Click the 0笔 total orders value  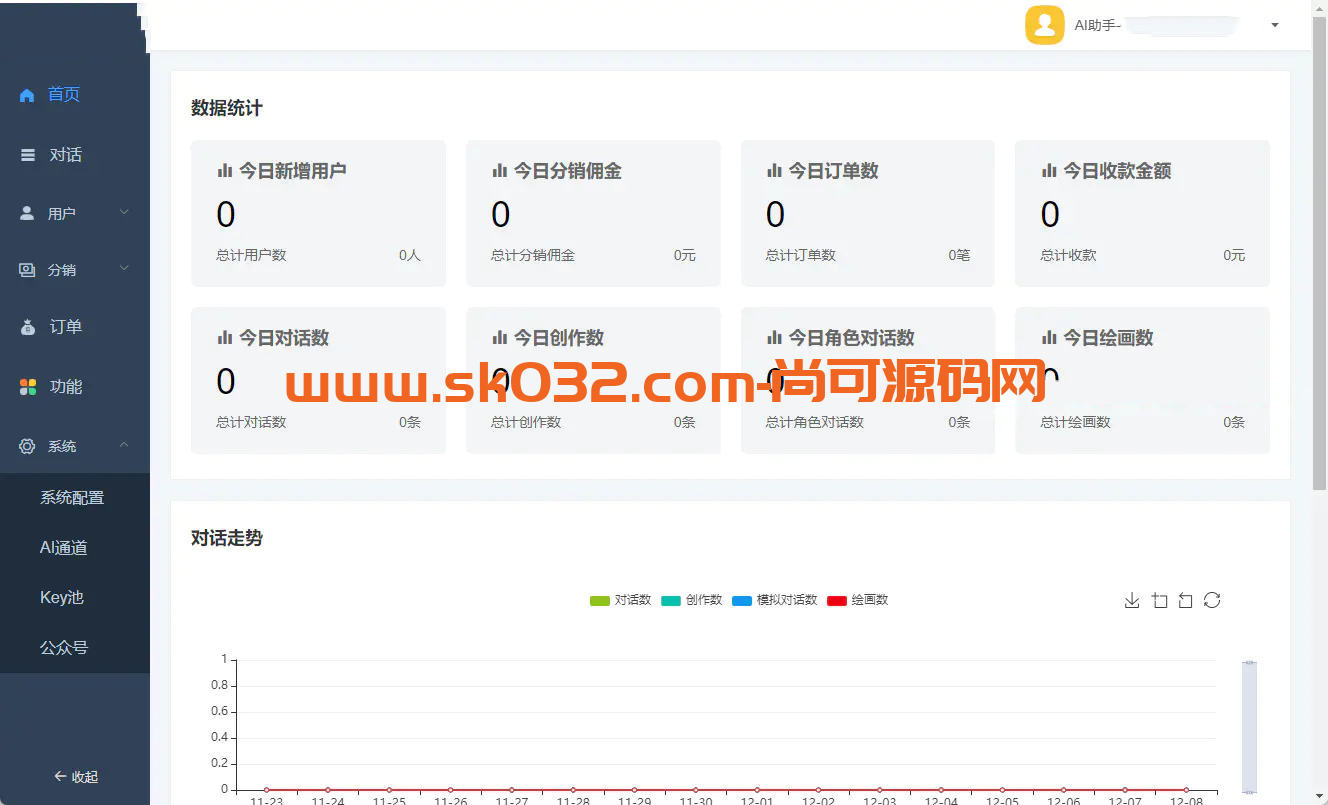tap(959, 255)
